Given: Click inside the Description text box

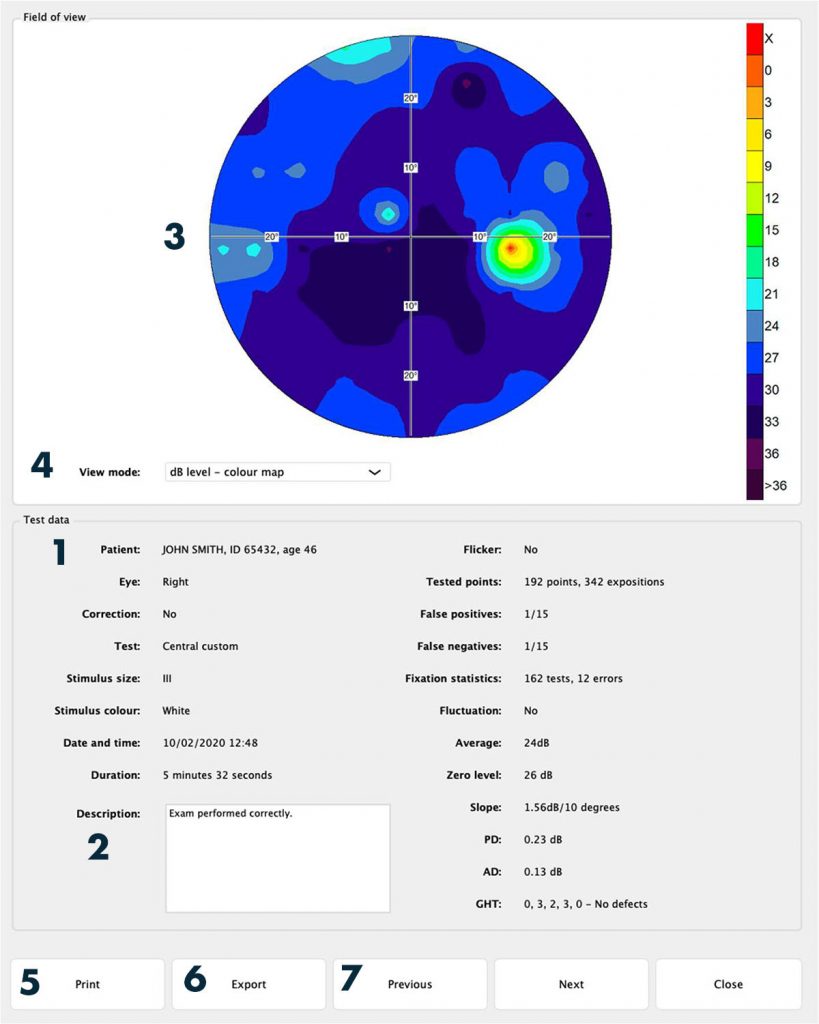Looking at the screenshot, I should point(278,858).
